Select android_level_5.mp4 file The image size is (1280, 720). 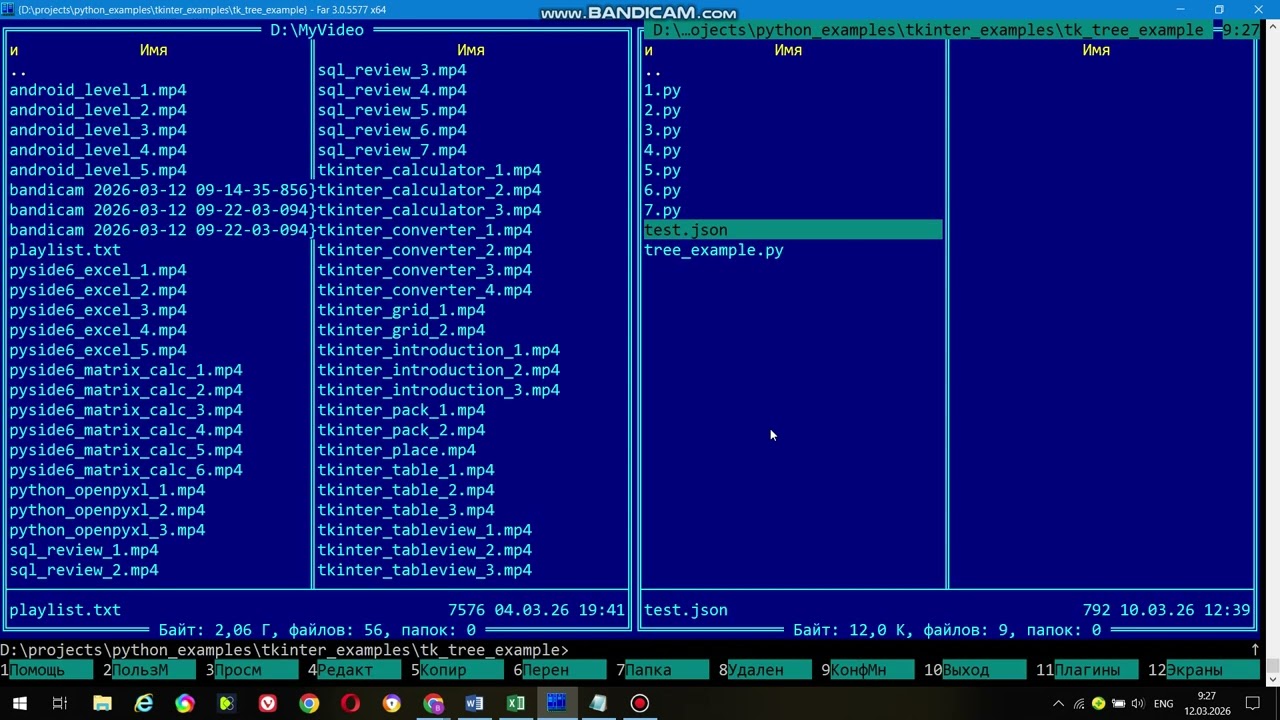[x=98, y=170]
